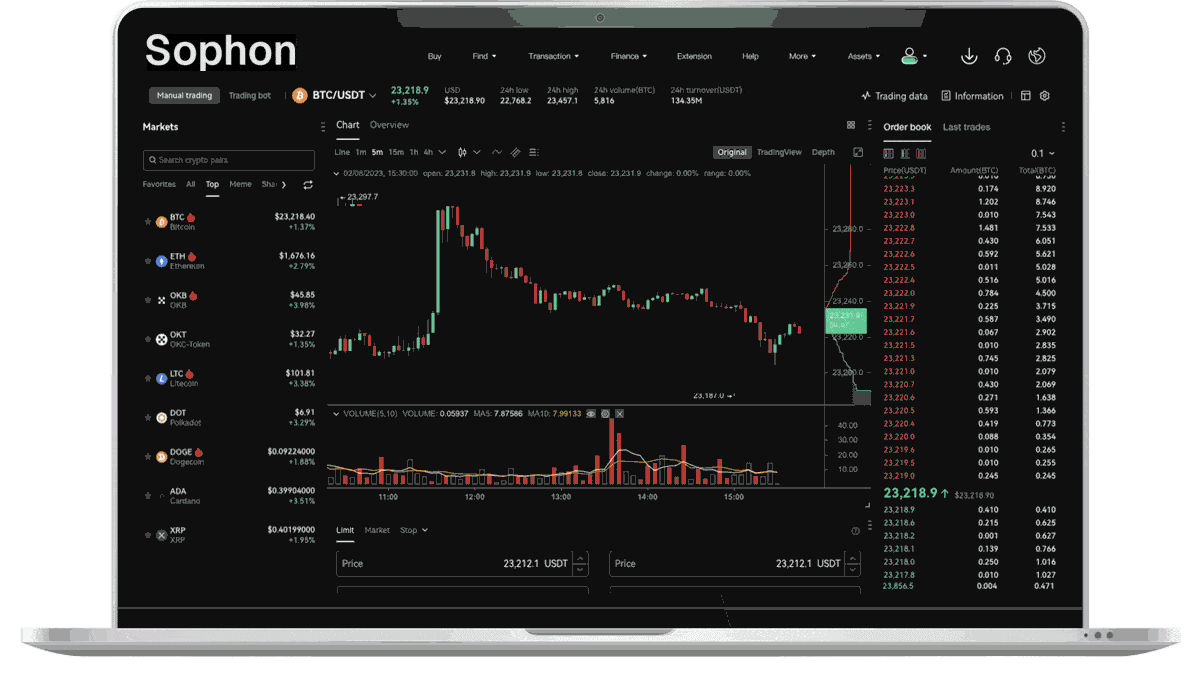Toggle volume indicator visibility eye
The height and width of the screenshot is (699, 1200).
click(x=591, y=413)
